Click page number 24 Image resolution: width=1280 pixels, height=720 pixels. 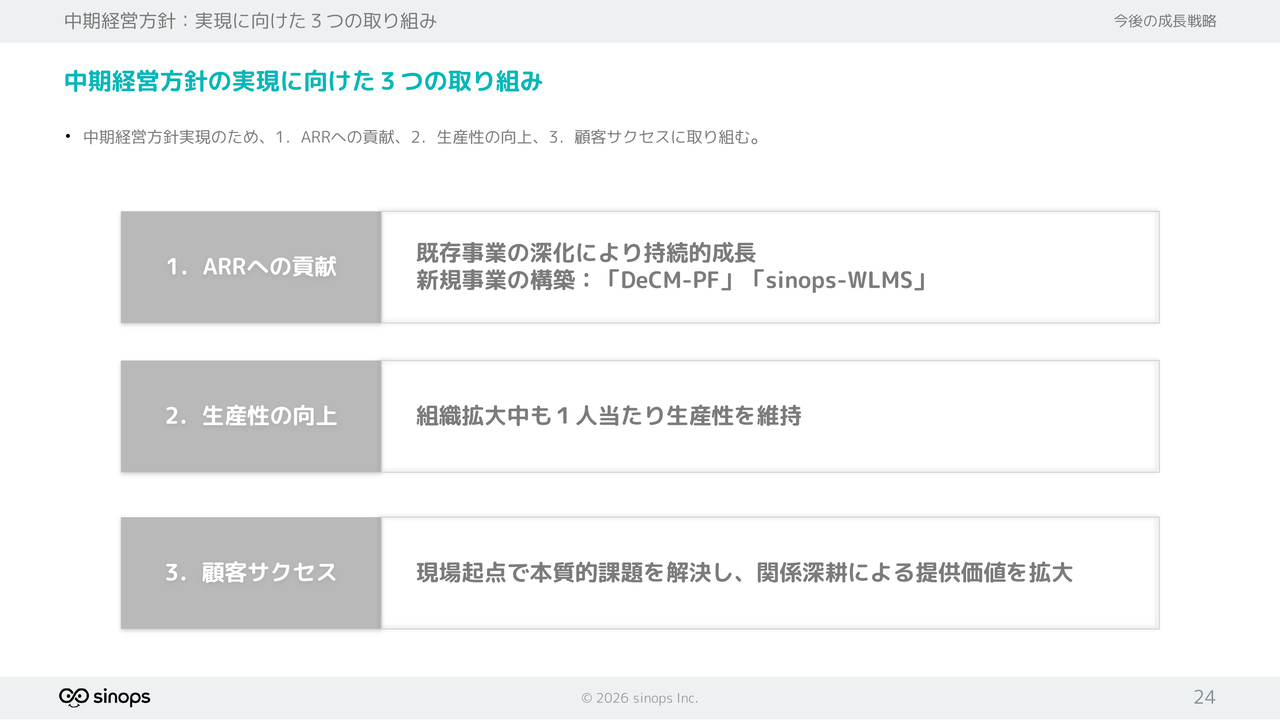coord(1204,697)
